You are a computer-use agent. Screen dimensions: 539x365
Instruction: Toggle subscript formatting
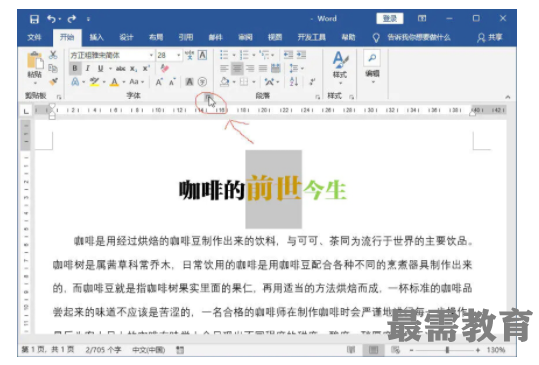click(x=133, y=68)
